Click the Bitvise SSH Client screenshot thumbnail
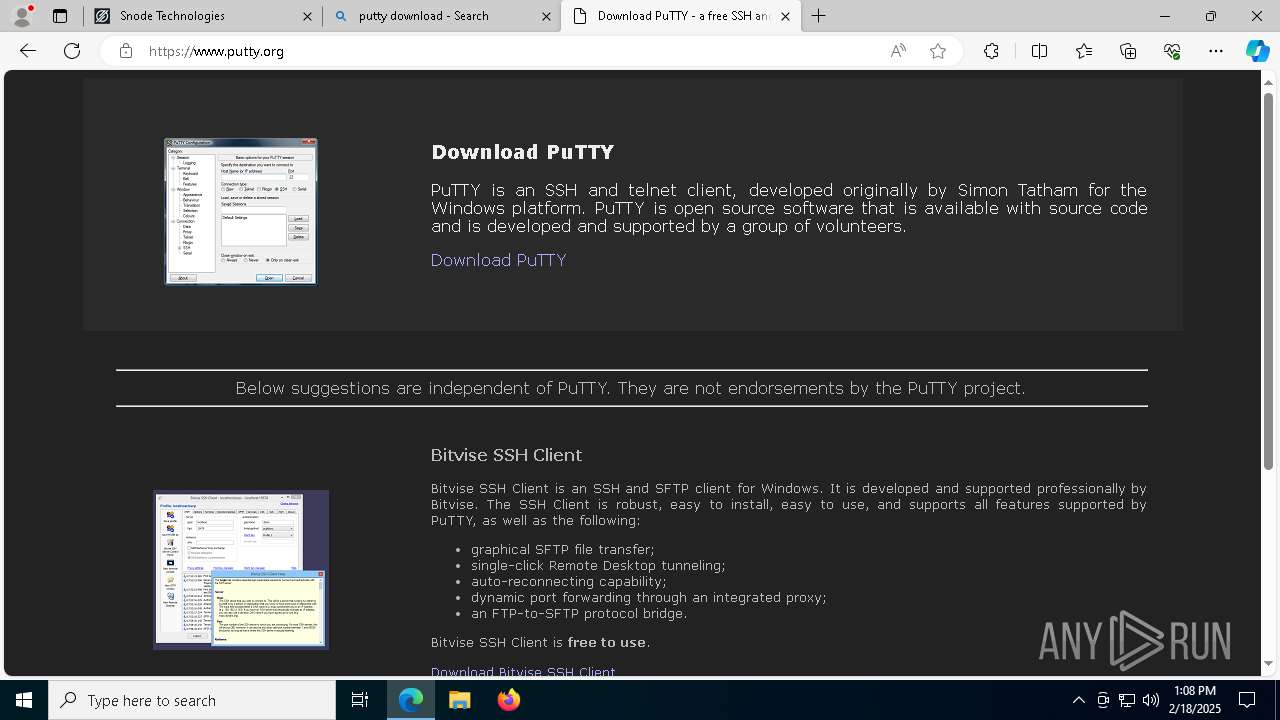Viewport: 1280px width, 720px height. [241, 570]
